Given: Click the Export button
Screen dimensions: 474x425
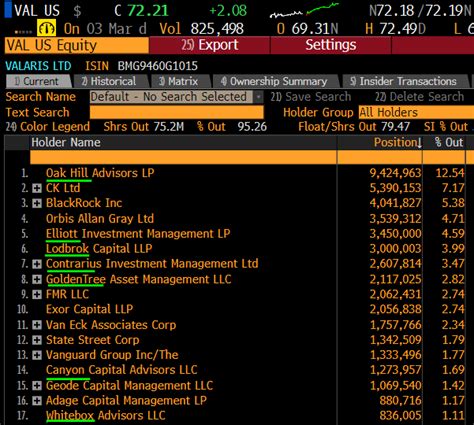Looking at the screenshot, I should (x=210, y=45).
